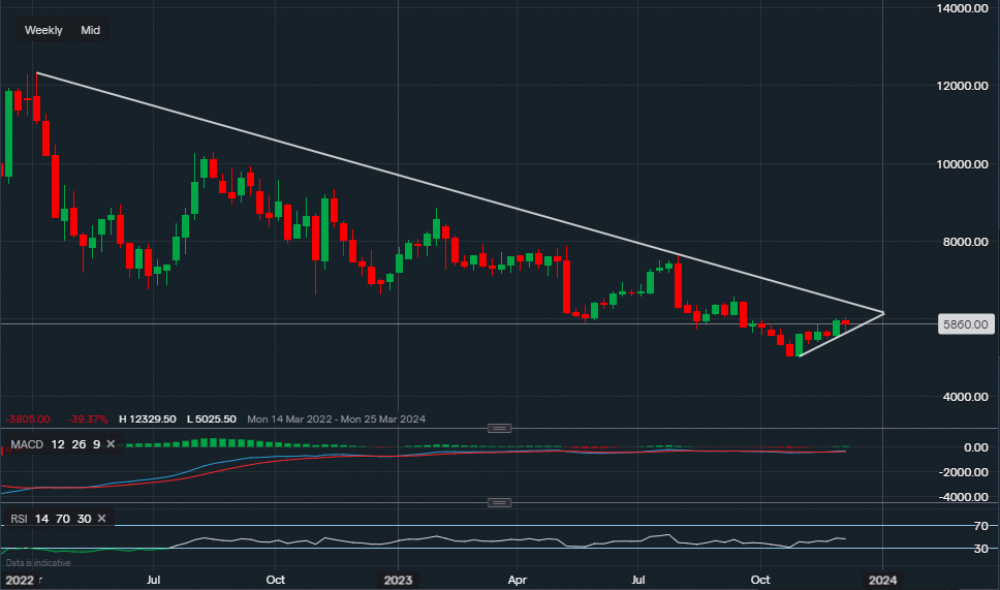
Task: Open the Weekly timeframe dropdown
Action: [x=43, y=30]
